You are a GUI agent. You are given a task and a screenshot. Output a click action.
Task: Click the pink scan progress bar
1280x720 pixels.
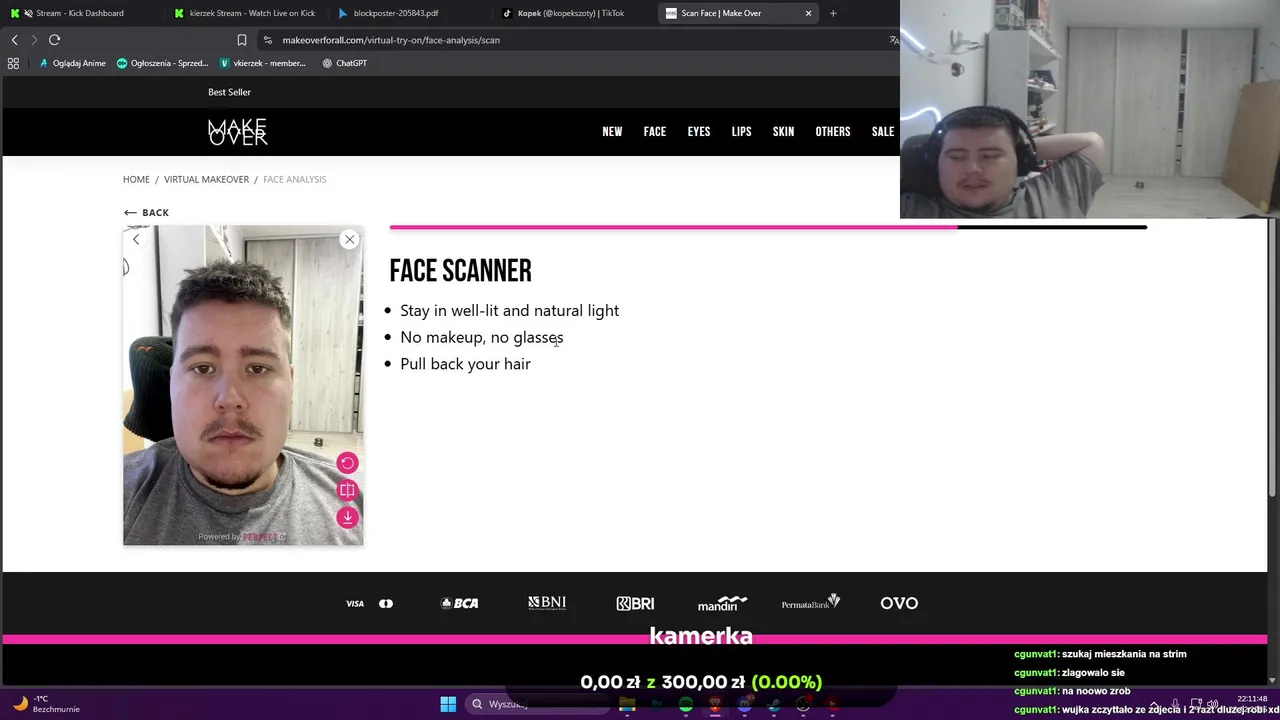[x=673, y=227]
